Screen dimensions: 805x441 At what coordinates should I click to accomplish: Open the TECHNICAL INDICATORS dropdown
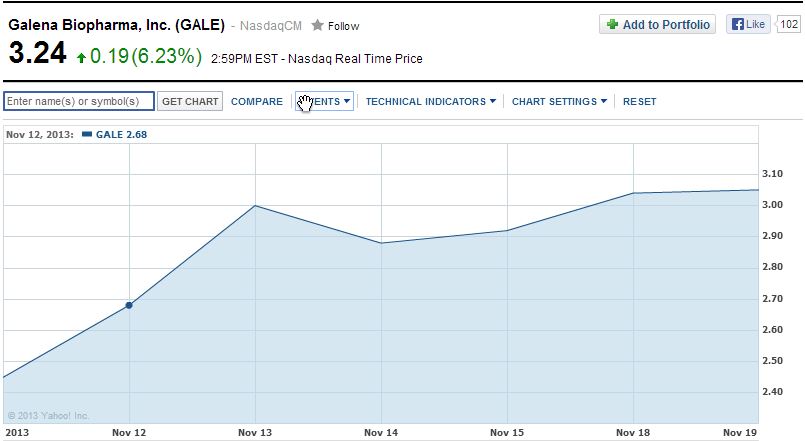(430, 102)
